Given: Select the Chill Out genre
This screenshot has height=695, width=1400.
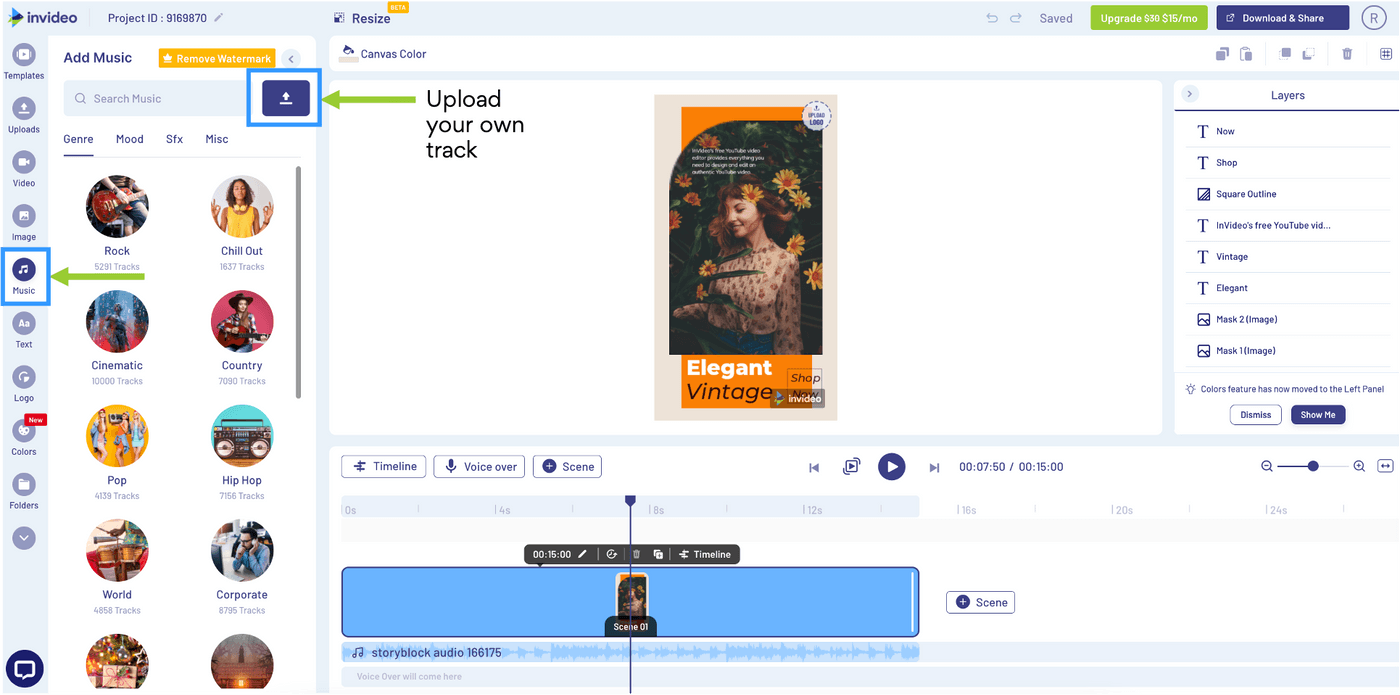Looking at the screenshot, I should pyautogui.click(x=242, y=207).
